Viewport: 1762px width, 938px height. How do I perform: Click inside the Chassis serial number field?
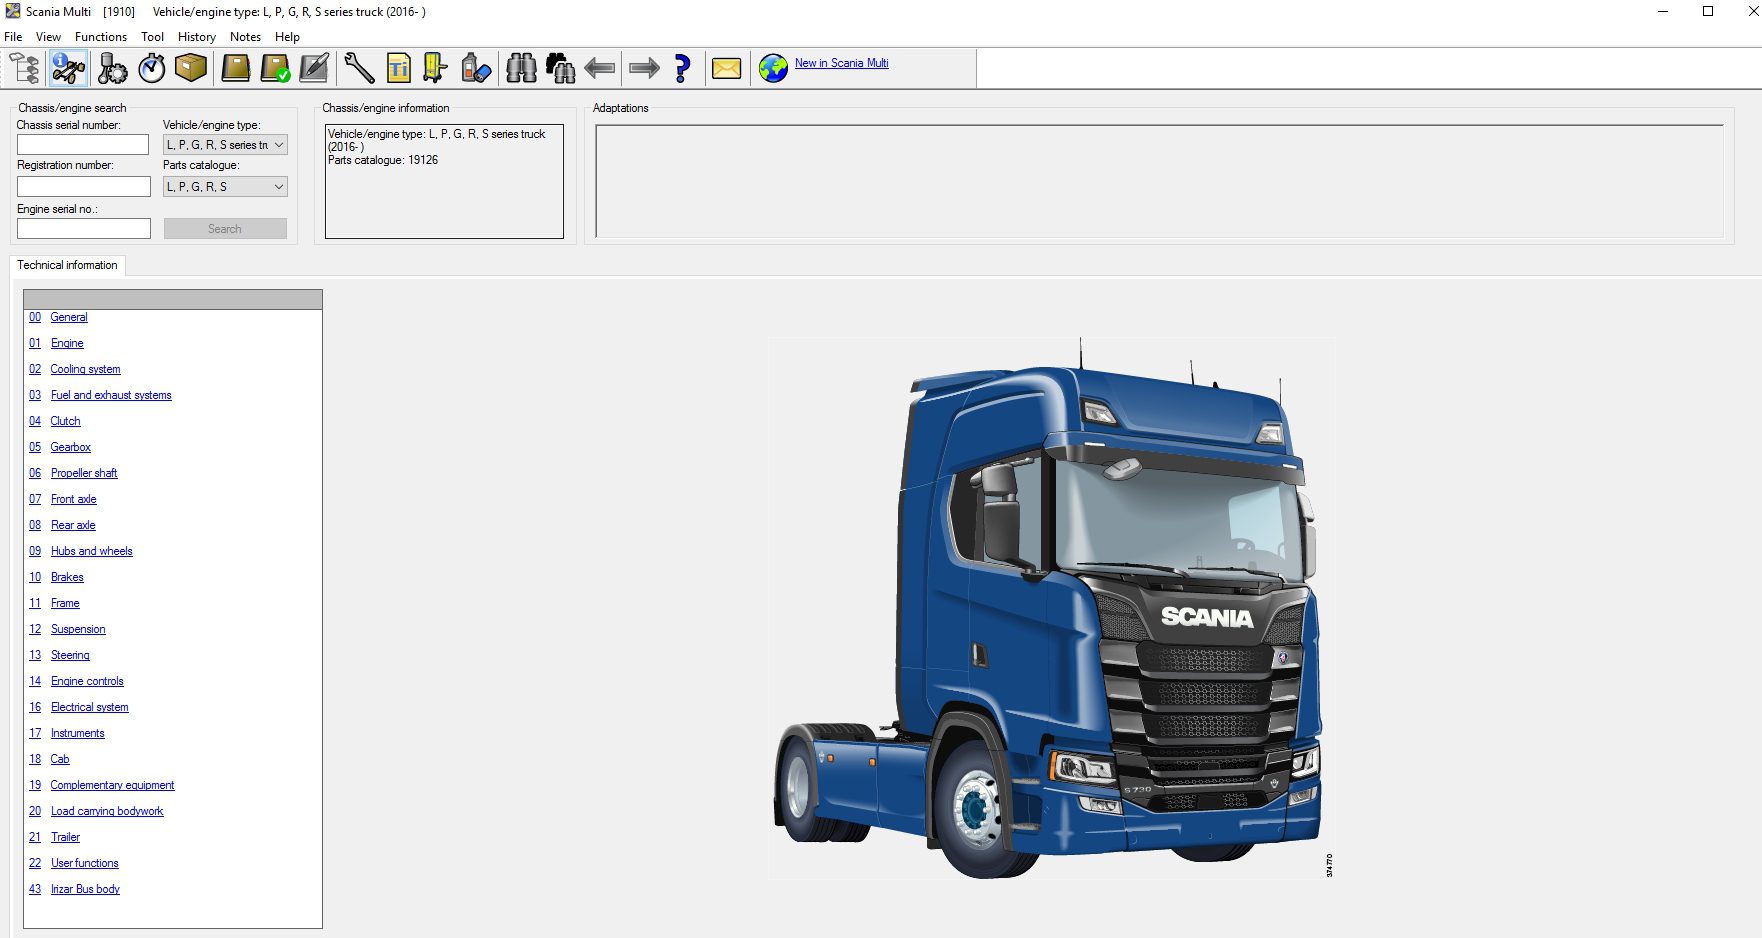tap(83, 144)
